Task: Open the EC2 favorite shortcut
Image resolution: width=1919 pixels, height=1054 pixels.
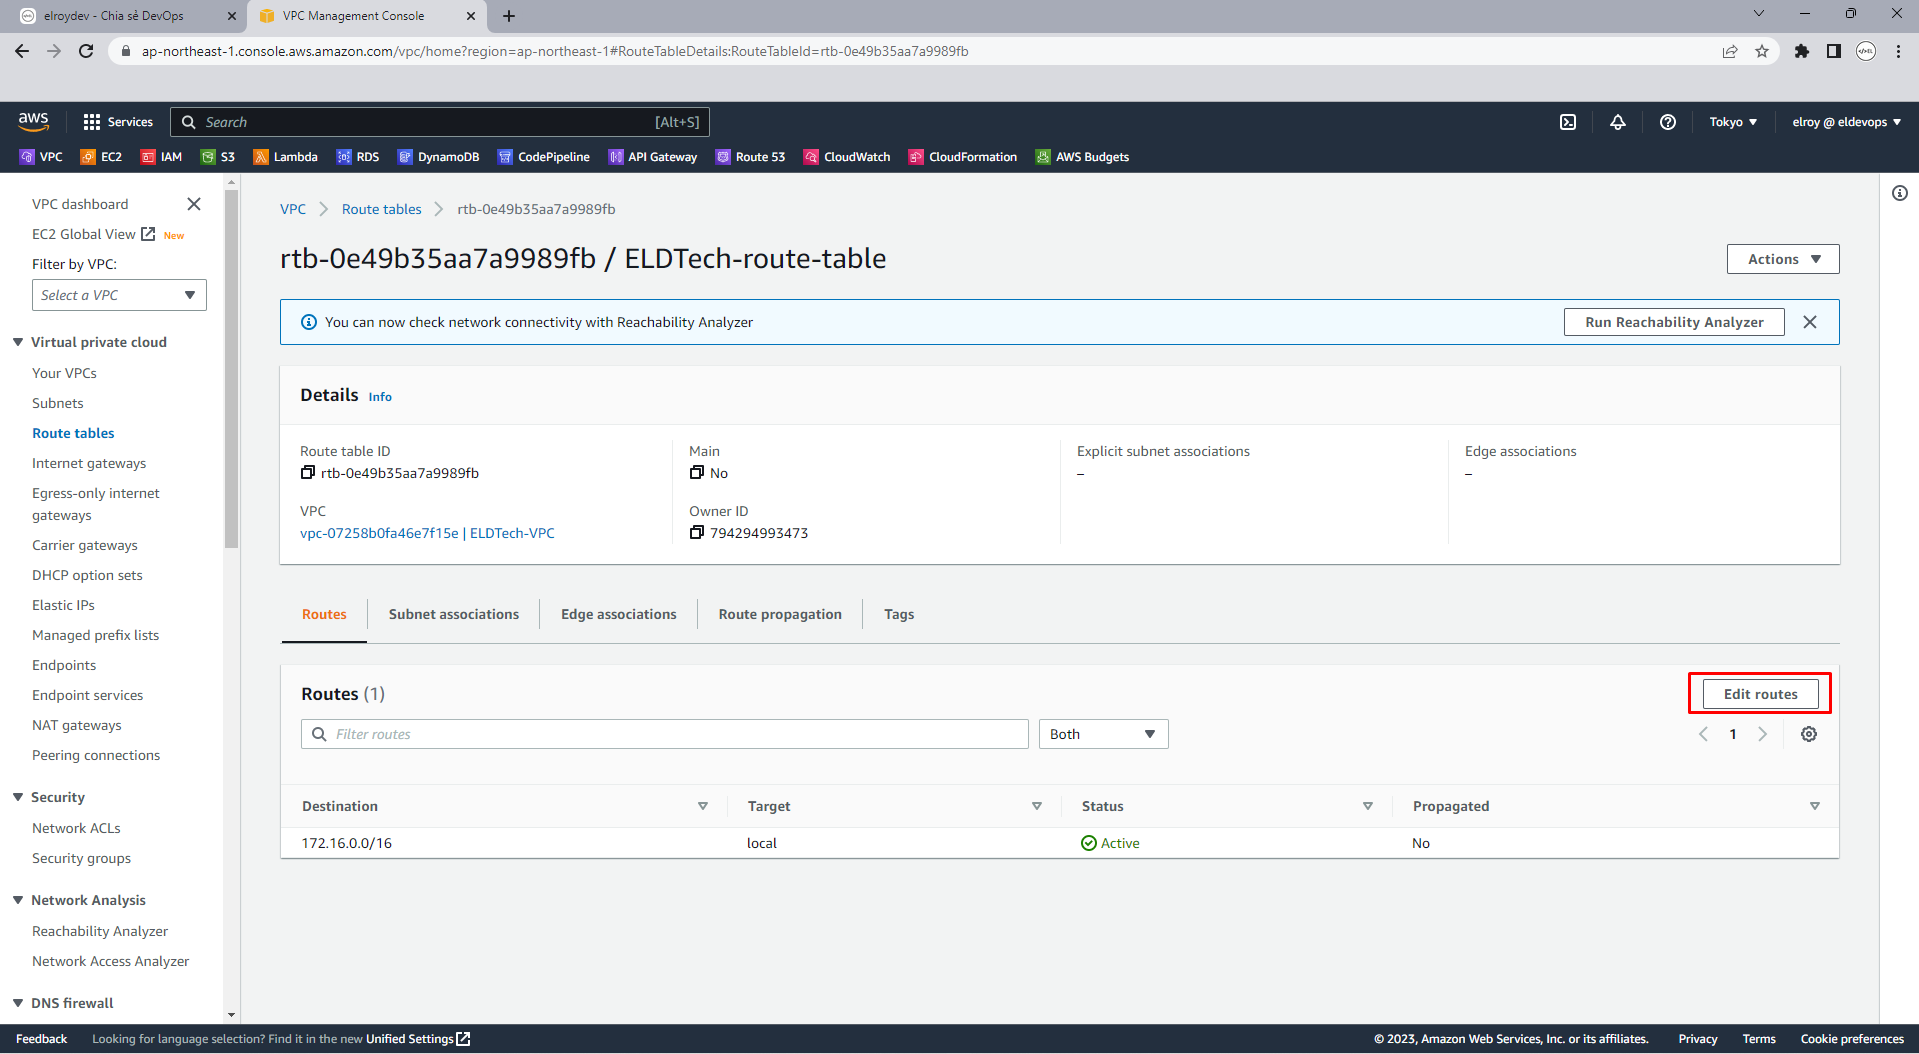Action: 101,157
